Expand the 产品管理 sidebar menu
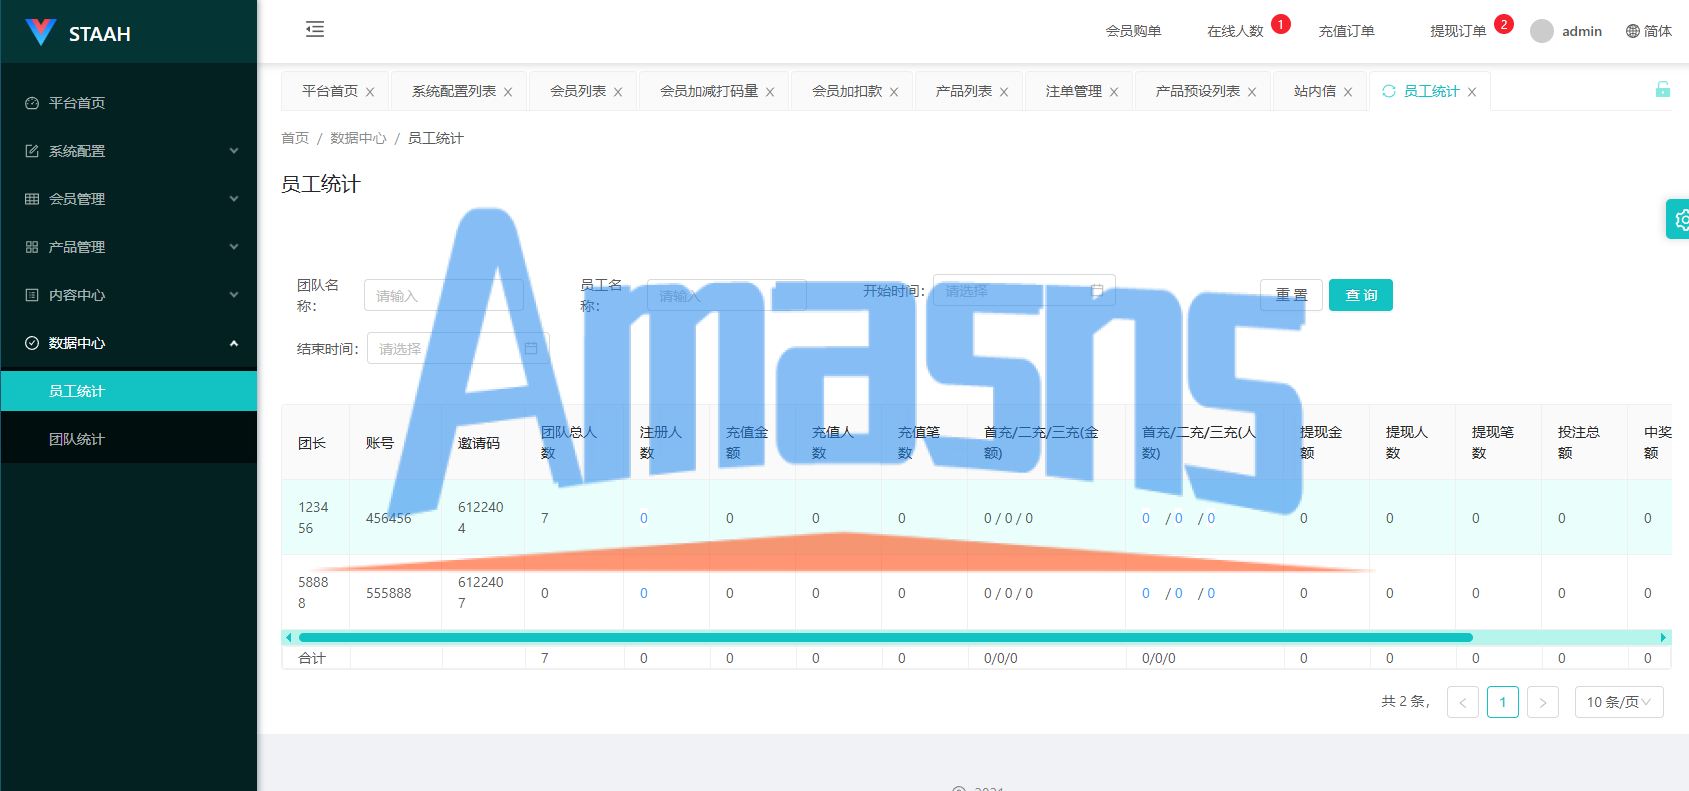Image resolution: width=1689 pixels, height=791 pixels. pos(129,247)
